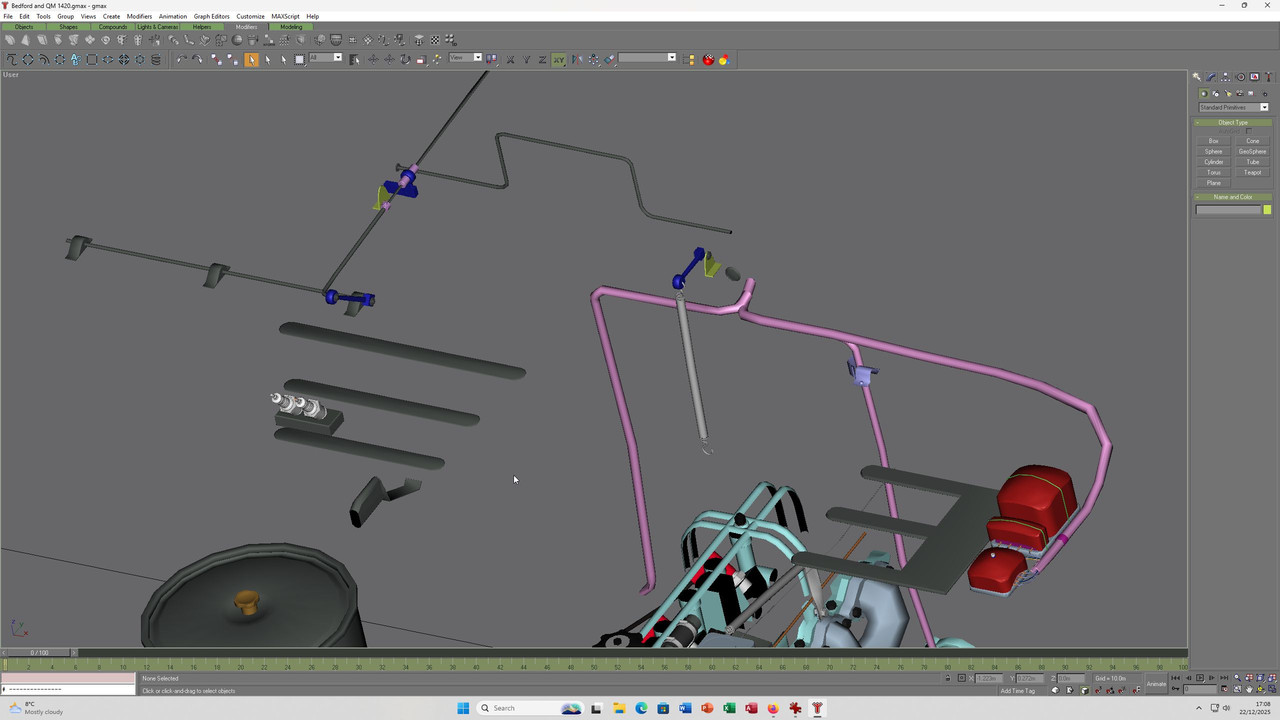Open the Utilities hammer panel icon
Image resolution: width=1280 pixels, height=720 pixels.
pyautogui.click(x=1268, y=77)
